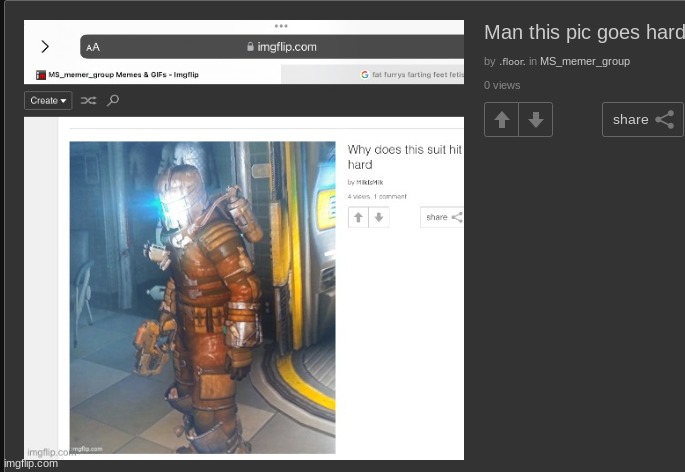Switch to 'MS_memer_group Memes & GIFs - Imgflip' tab
Image resolution: width=685 pixels, height=472 pixels.
point(152,75)
